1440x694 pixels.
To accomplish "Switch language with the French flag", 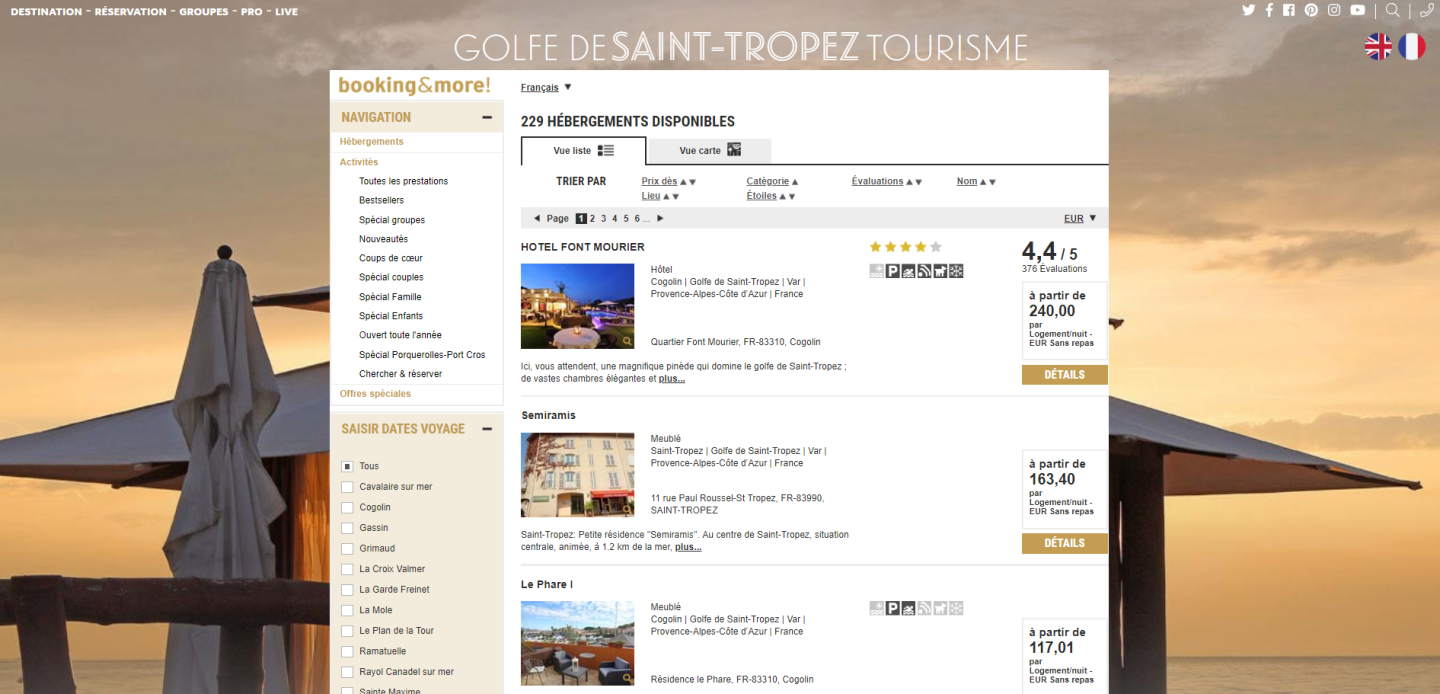I will pyautogui.click(x=1411, y=46).
